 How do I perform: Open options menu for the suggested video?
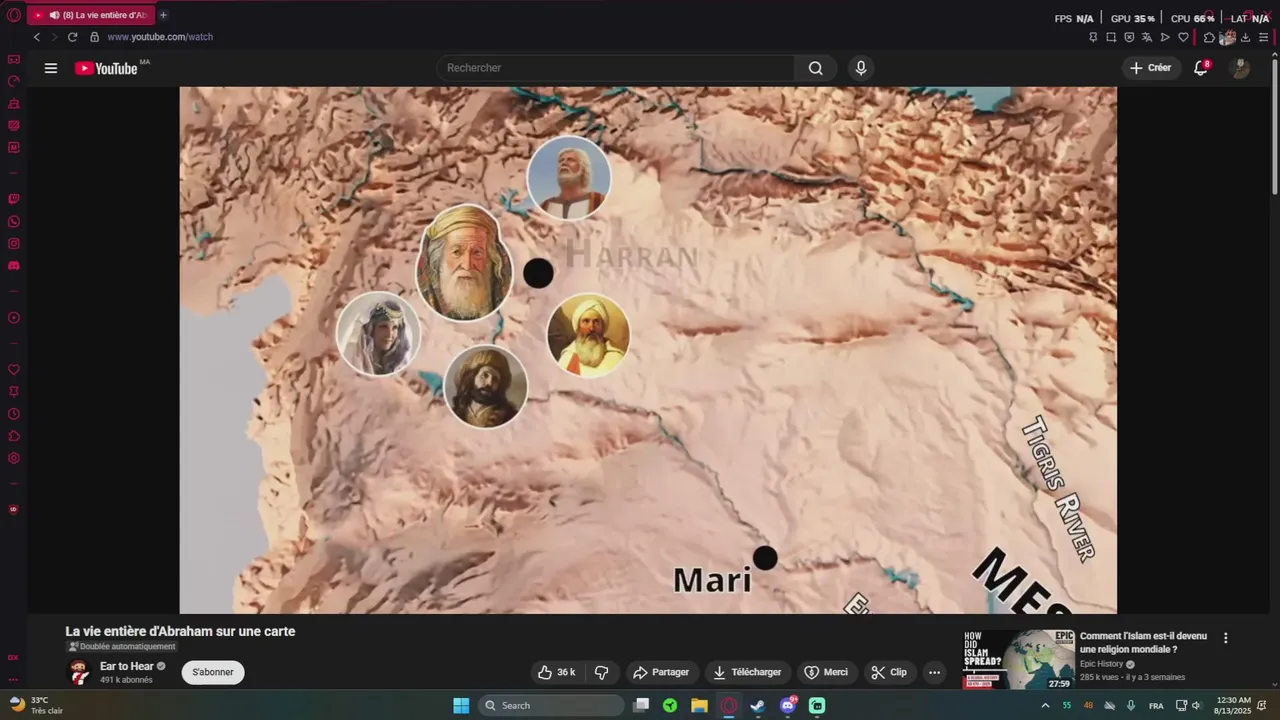click(x=1226, y=638)
